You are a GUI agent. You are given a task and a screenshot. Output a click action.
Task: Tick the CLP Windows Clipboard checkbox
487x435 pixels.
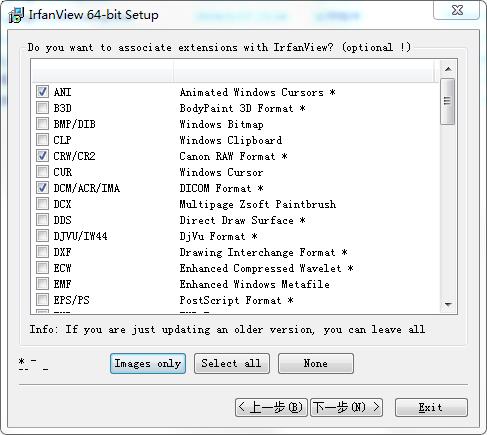click(42, 140)
